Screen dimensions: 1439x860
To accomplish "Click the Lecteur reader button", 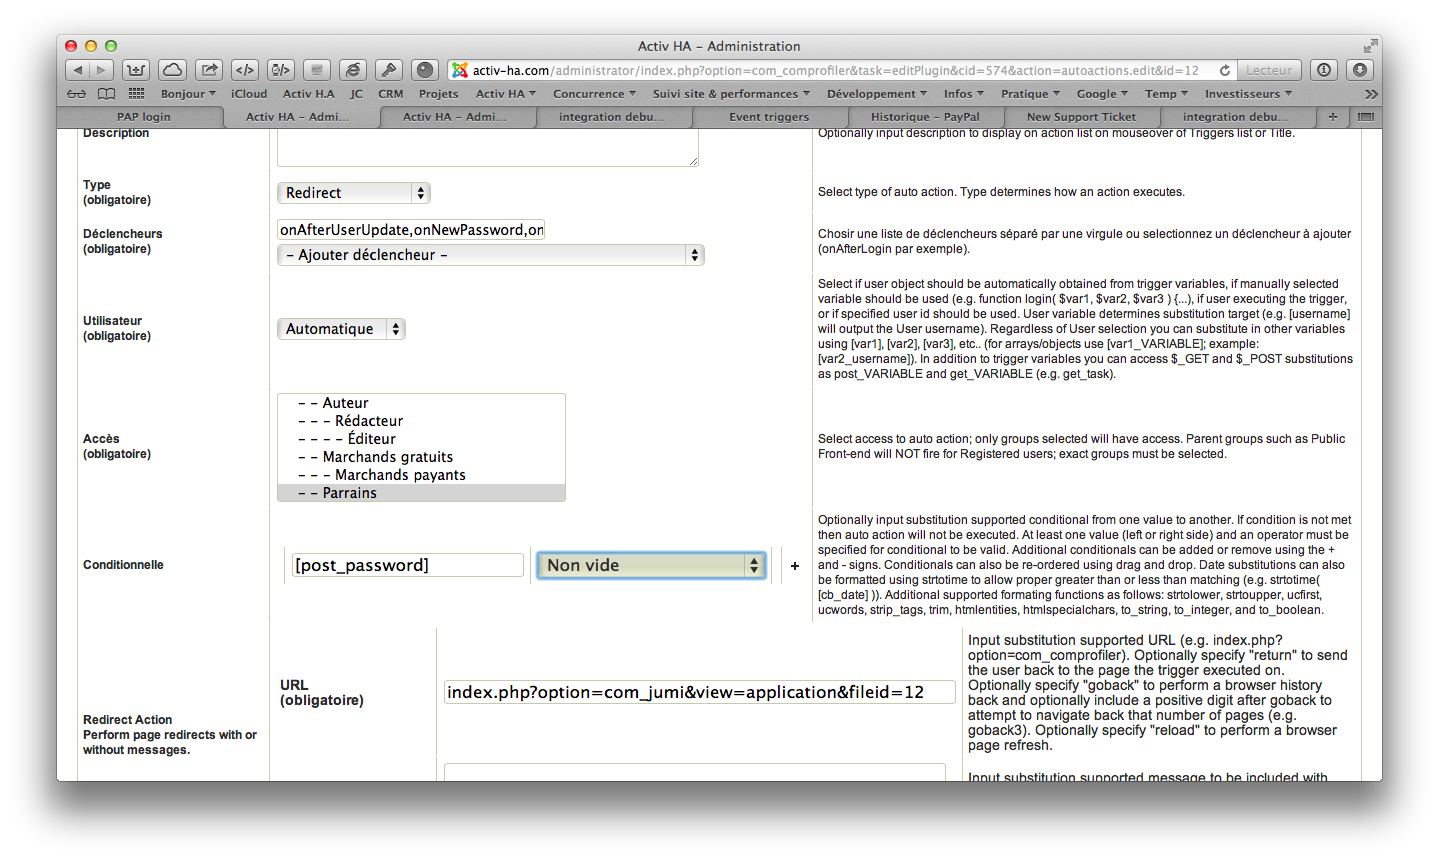I will [x=1269, y=70].
